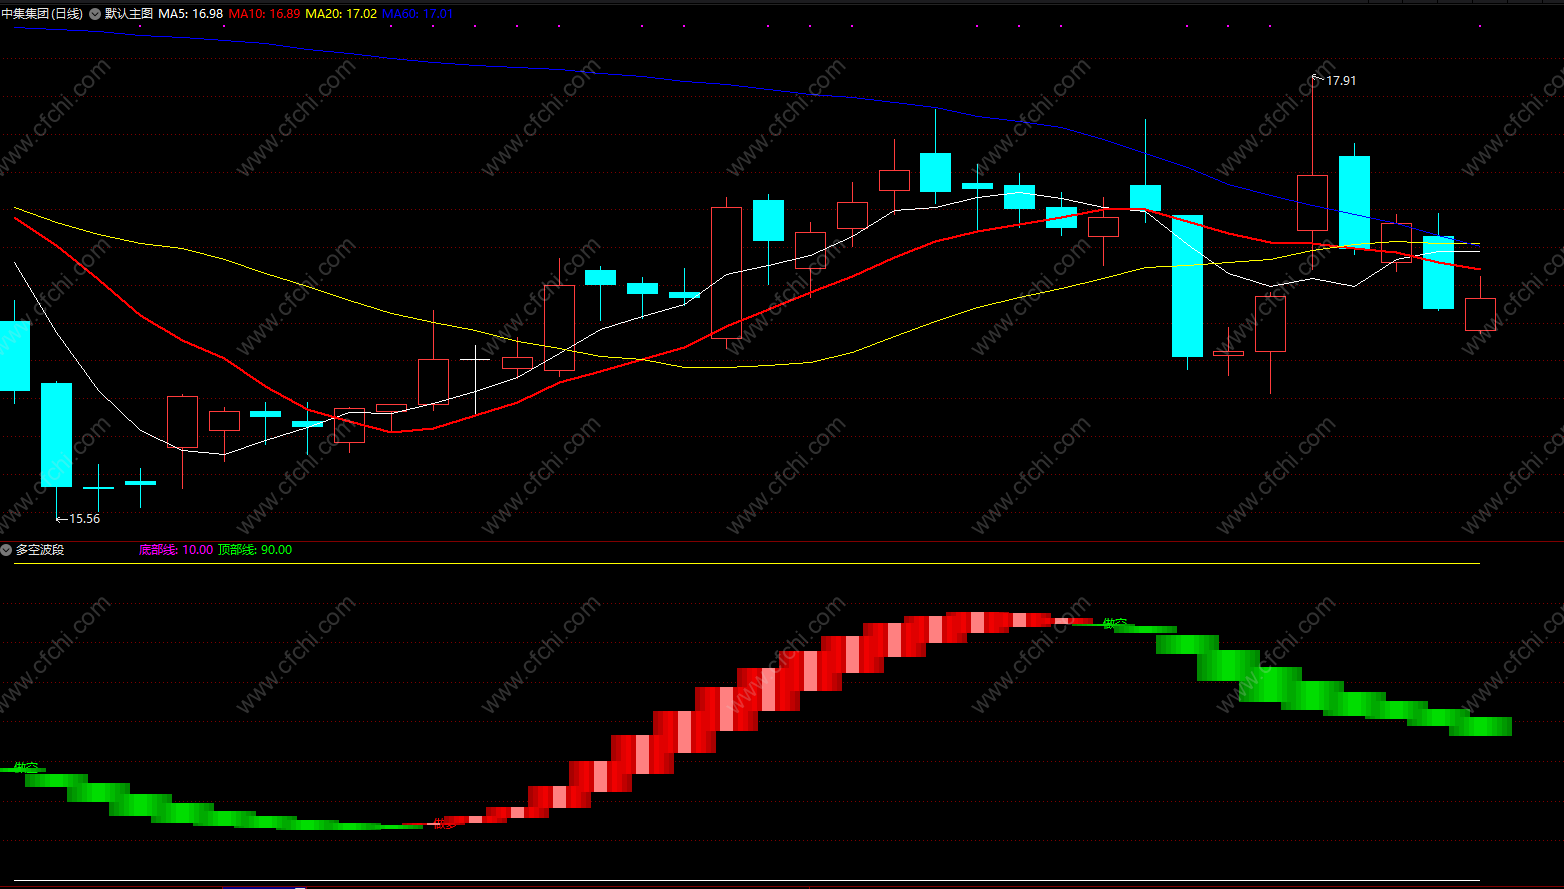The image size is (1564, 889).
Task: Expand the 多空波段 indicator dropdown arrow
Action: [6, 550]
